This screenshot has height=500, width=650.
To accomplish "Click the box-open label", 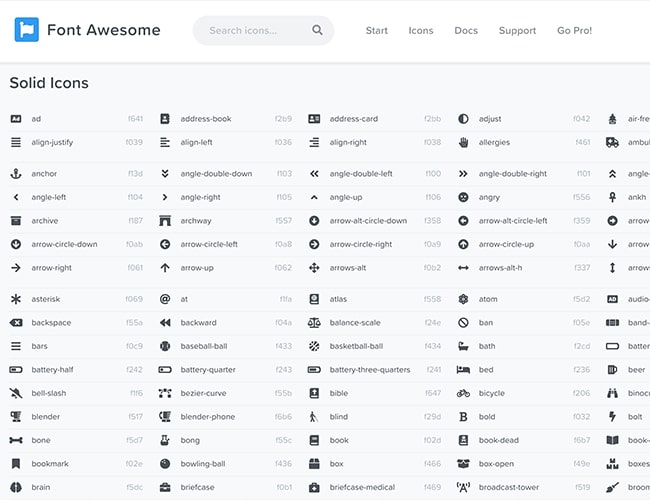I will [496, 464].
